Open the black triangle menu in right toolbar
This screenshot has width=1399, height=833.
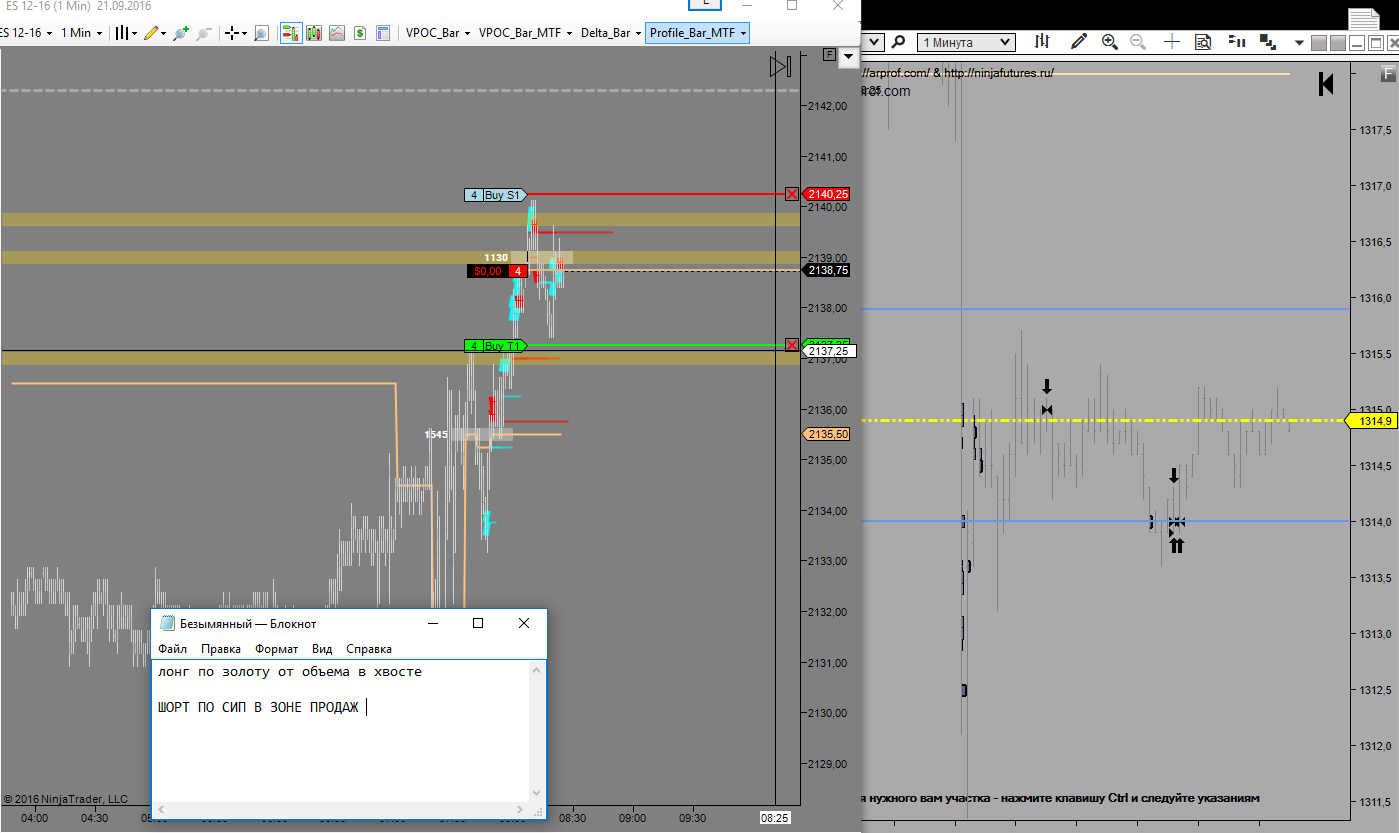1299,43
